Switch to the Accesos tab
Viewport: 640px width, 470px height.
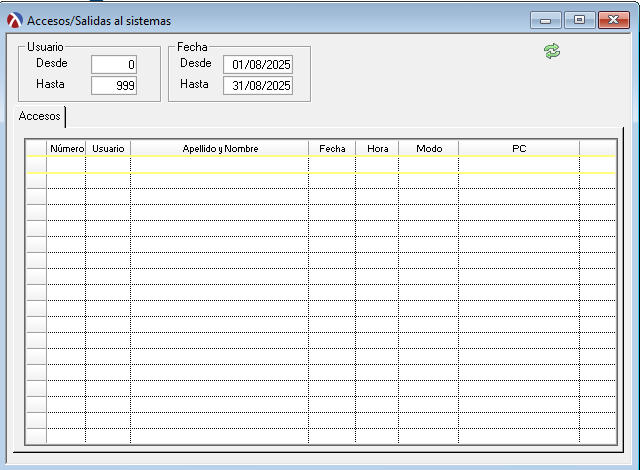click(40, 116)
